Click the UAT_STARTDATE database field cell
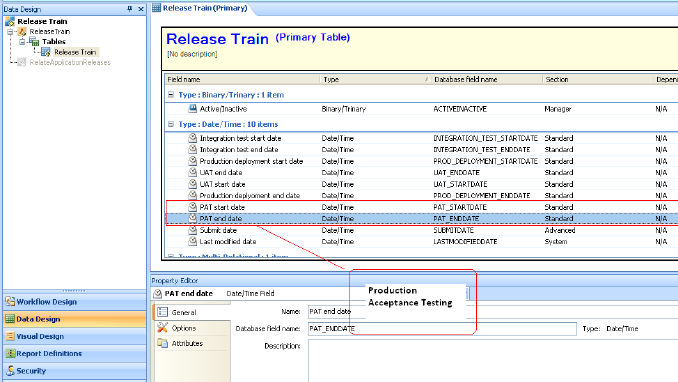Screen dimensions: 678x382 (460, 184)
